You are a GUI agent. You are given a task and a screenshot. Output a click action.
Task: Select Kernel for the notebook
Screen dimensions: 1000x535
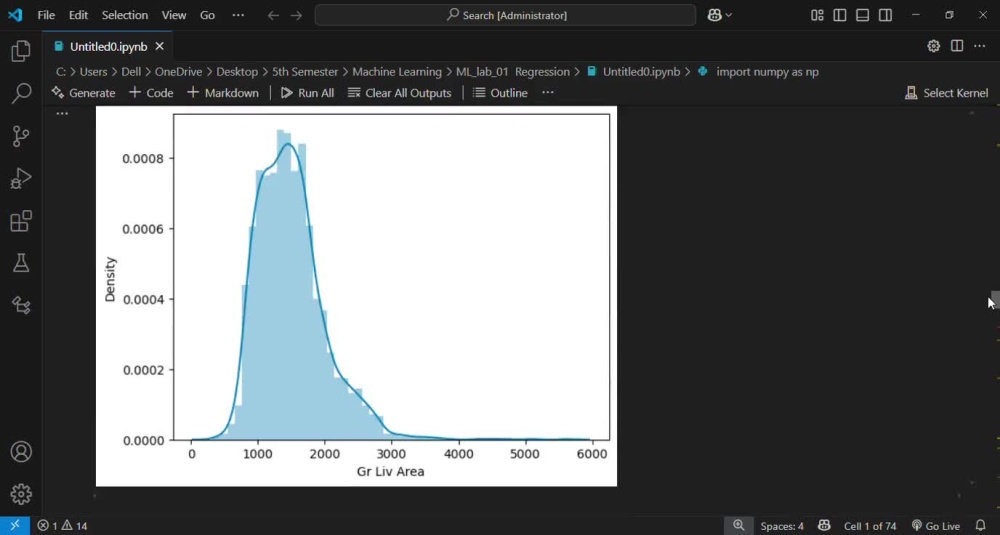point(947,93)
